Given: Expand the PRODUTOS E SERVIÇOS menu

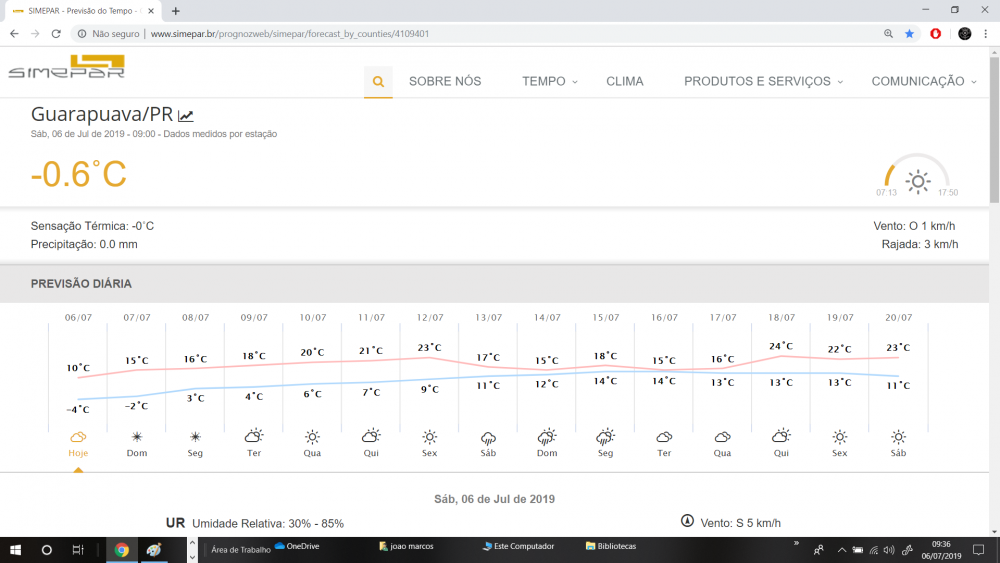Looking at the screenshot, I should [x=763, y=81].
